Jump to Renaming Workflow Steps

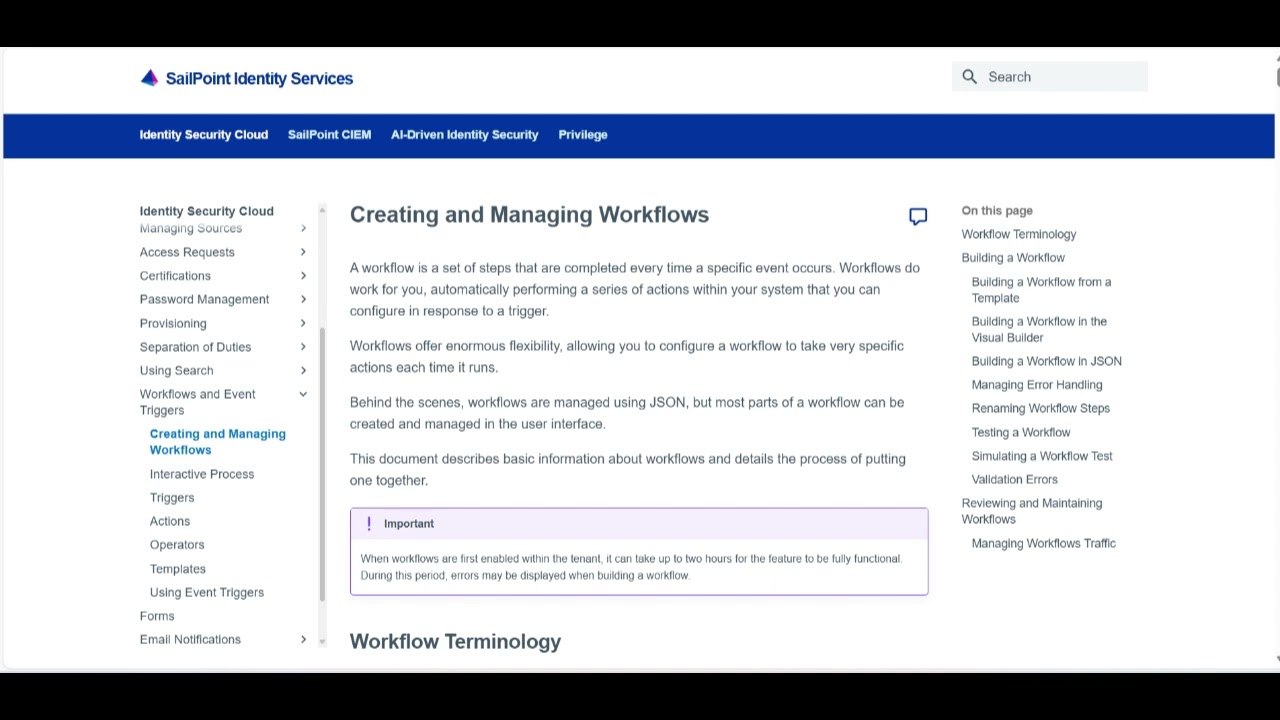(x=1040, y=408)
